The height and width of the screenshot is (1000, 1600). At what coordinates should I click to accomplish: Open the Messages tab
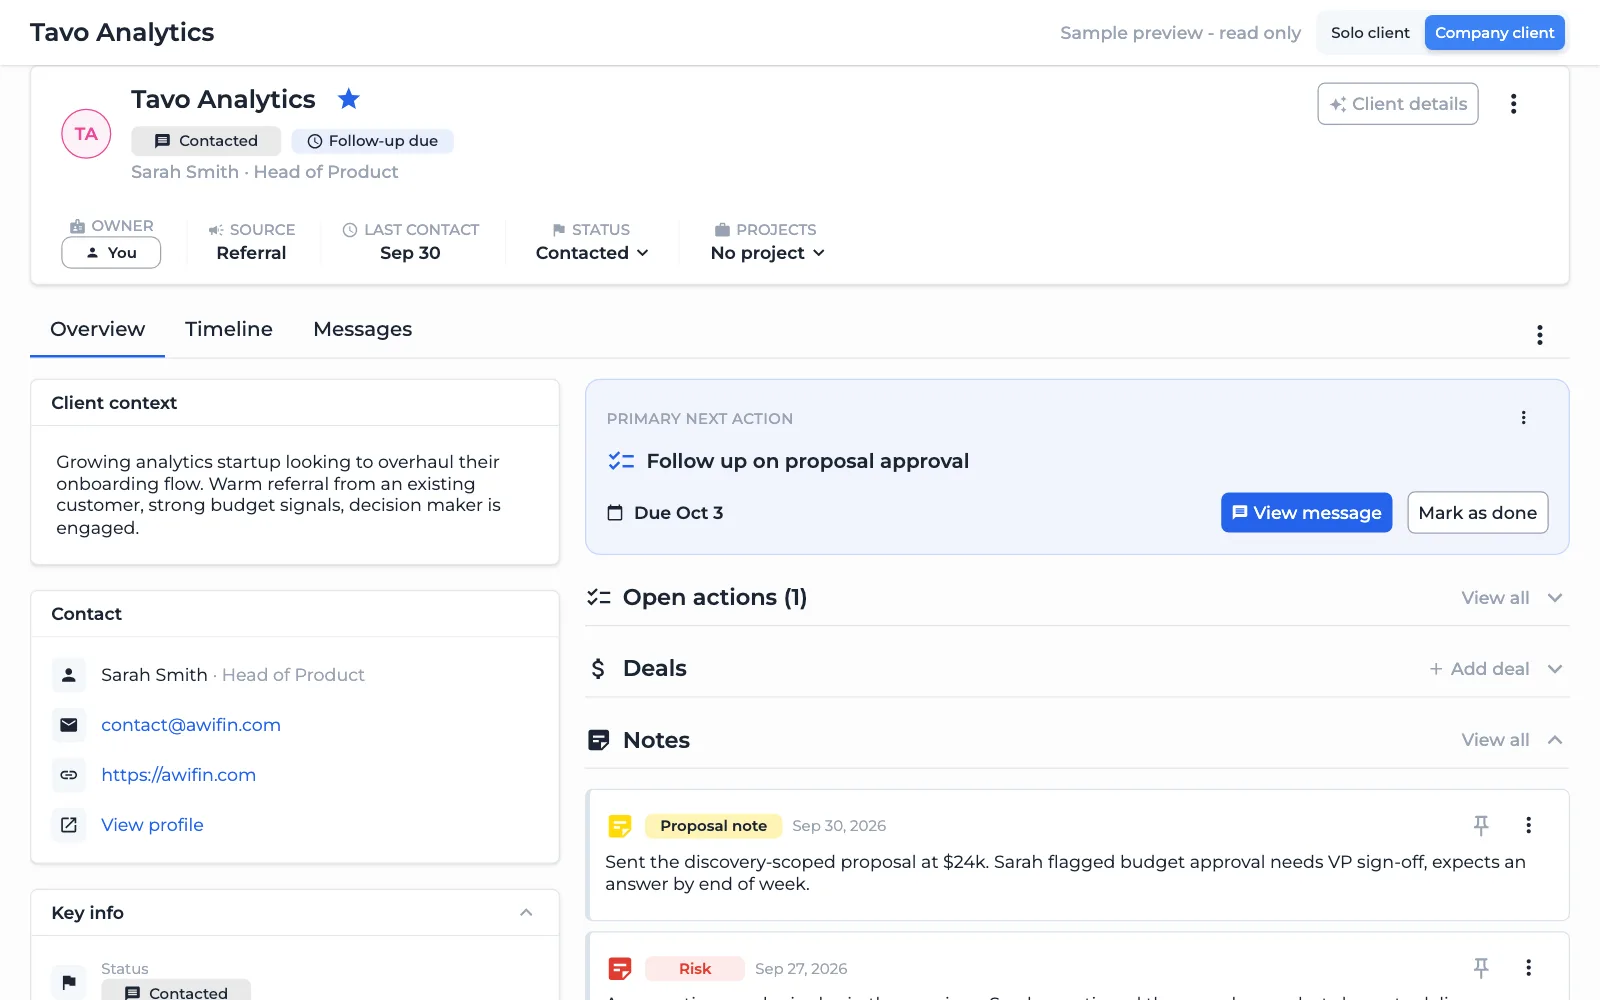[362, 329]
